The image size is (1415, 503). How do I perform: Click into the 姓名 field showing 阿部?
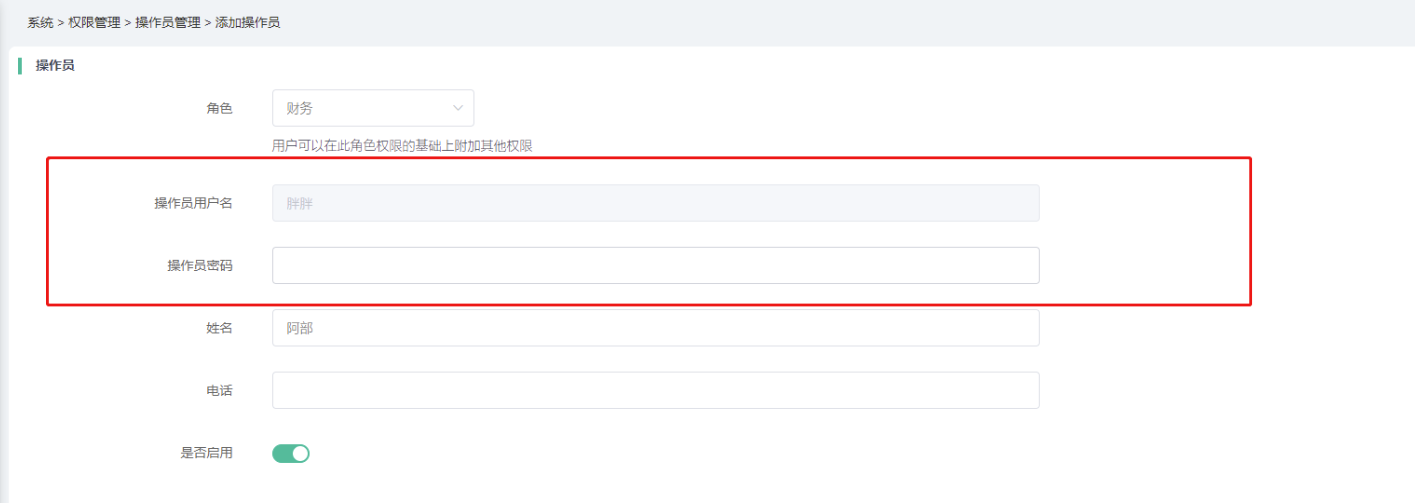point(655,328)
